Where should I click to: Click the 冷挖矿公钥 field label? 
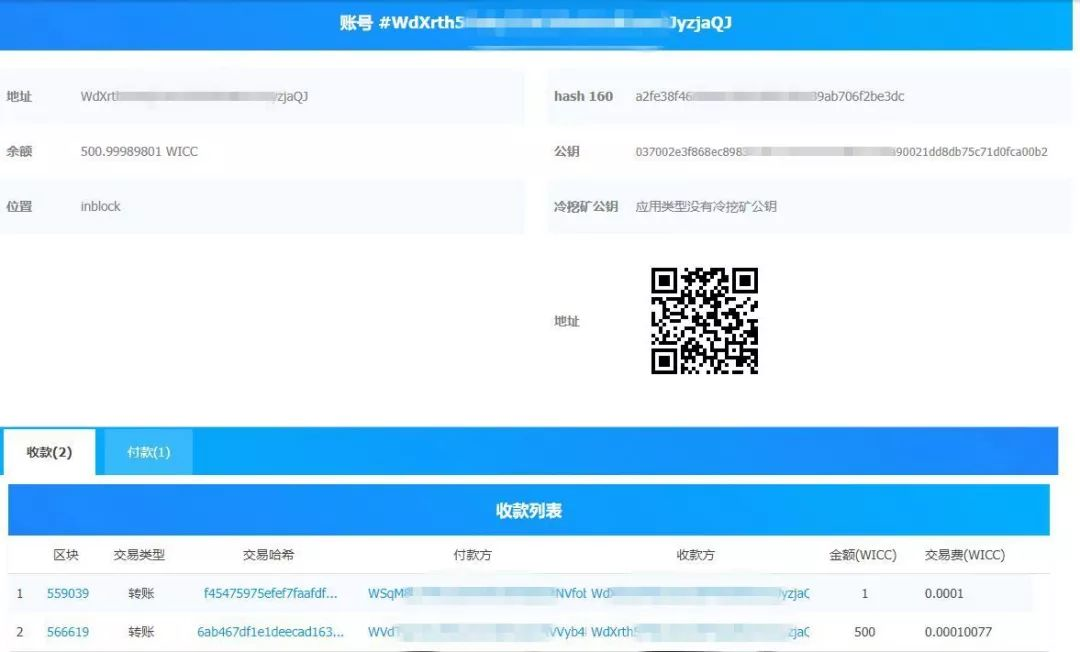[586, 207]
